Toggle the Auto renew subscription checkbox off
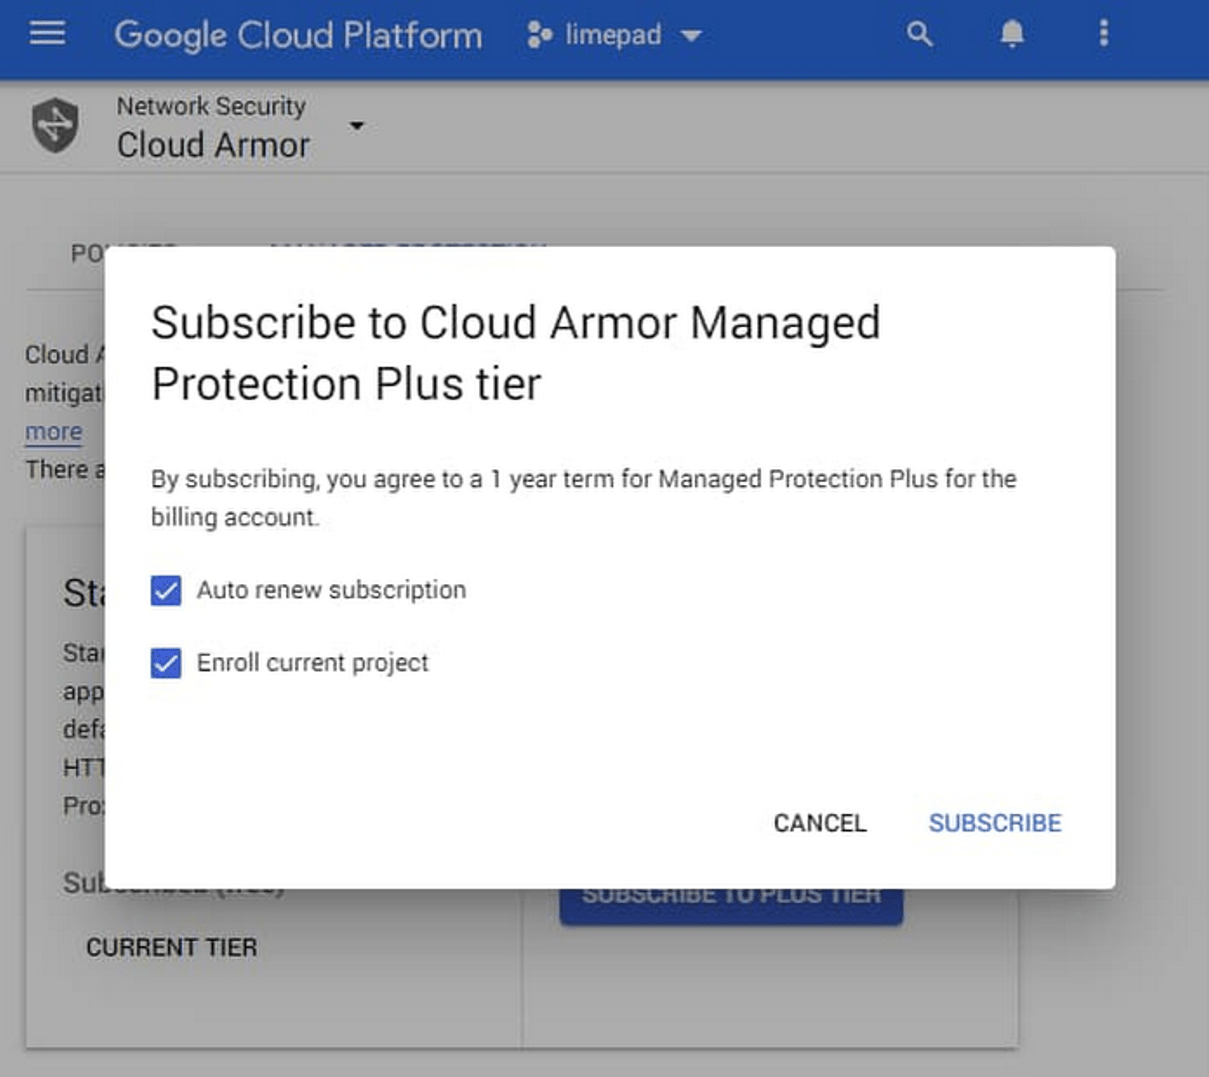The height and width of the screenshot is (1077, 1209). tap(165, 590)
